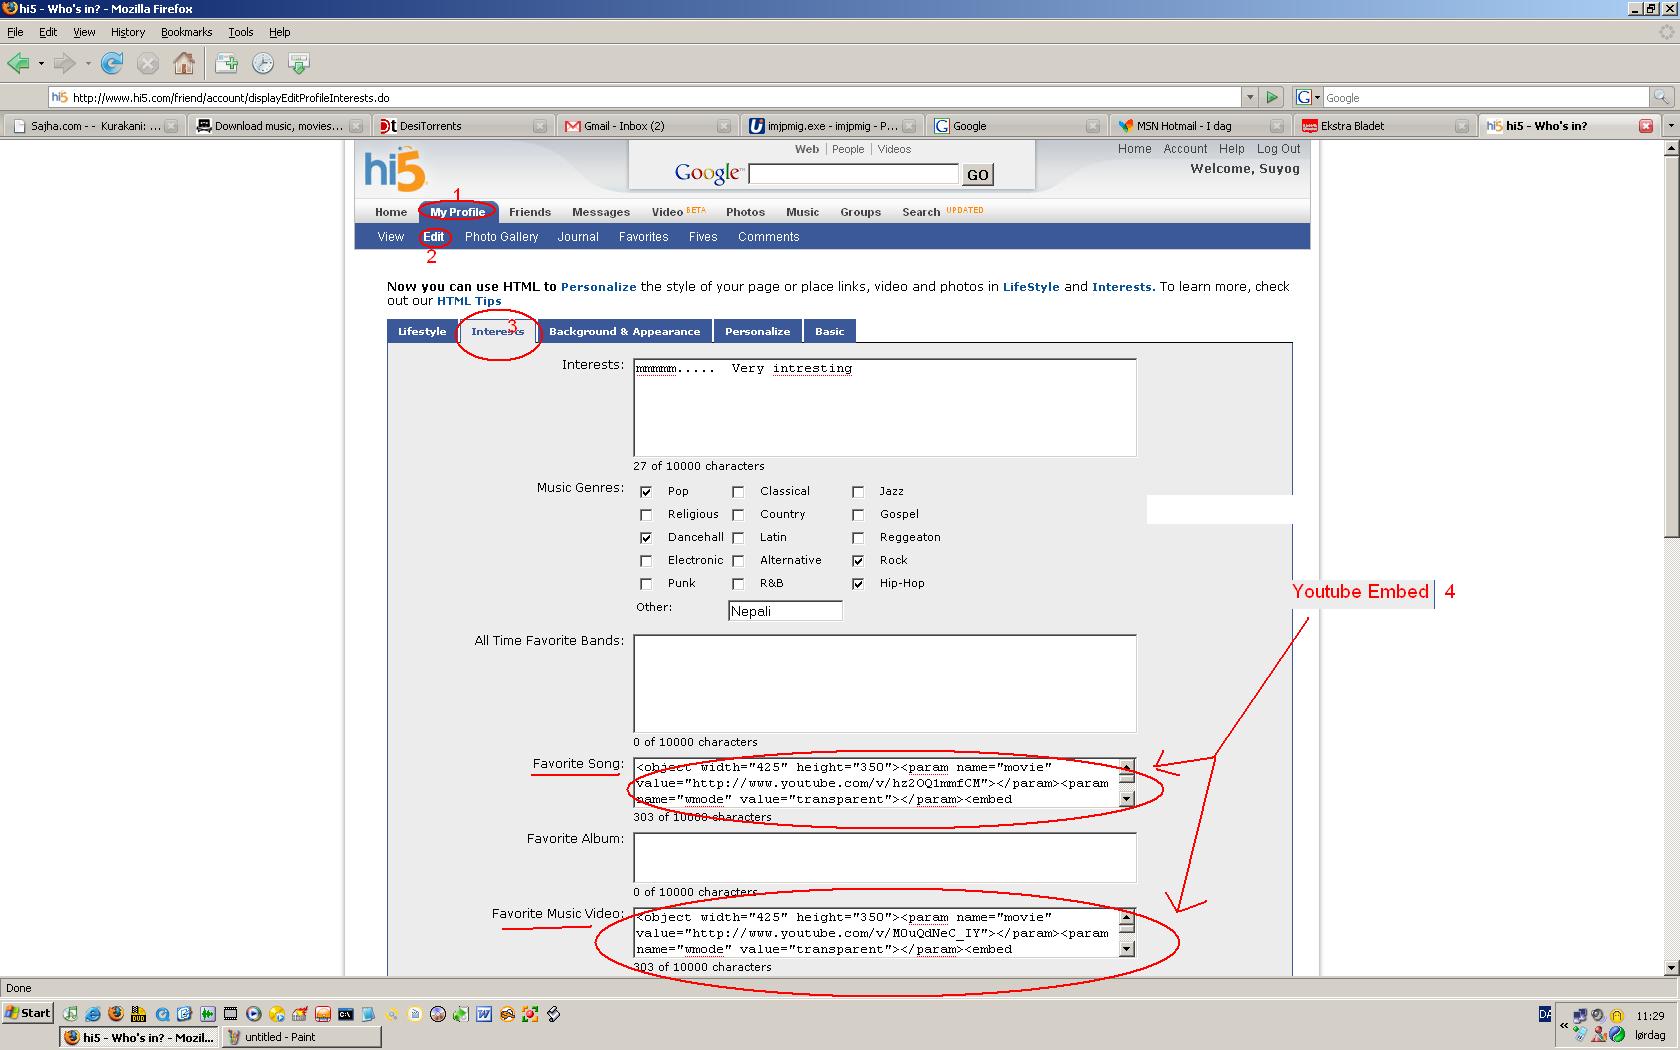1680x1050 pixels.
Task: Switch to Background & Appearance tab
Action: (624, 331)
